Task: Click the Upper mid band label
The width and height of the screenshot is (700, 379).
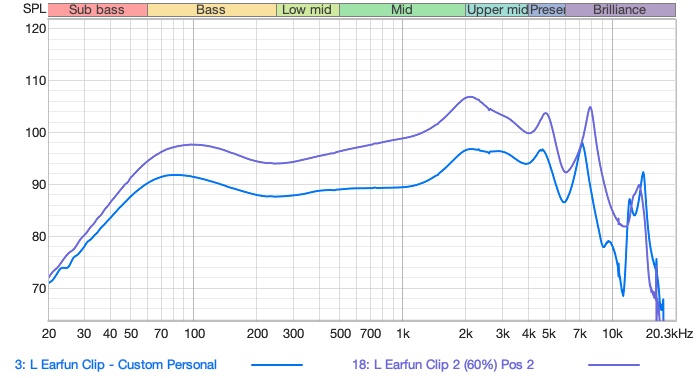Action: point(497,10)
